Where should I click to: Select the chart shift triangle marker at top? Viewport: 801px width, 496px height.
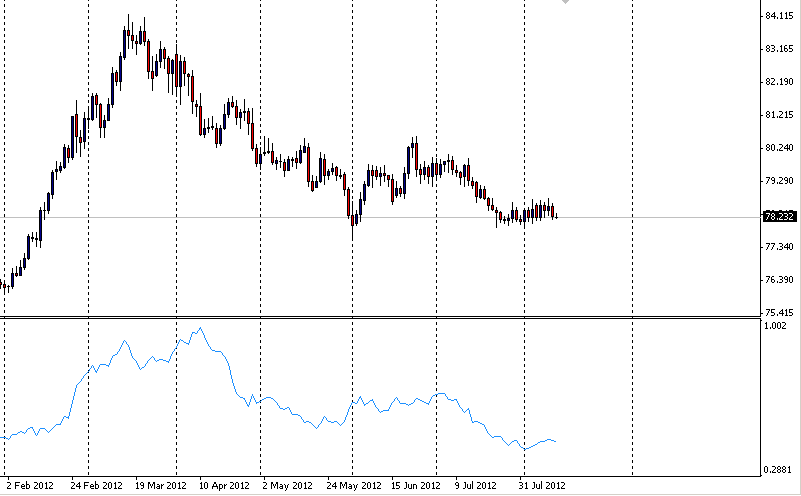tap(565, 2)
